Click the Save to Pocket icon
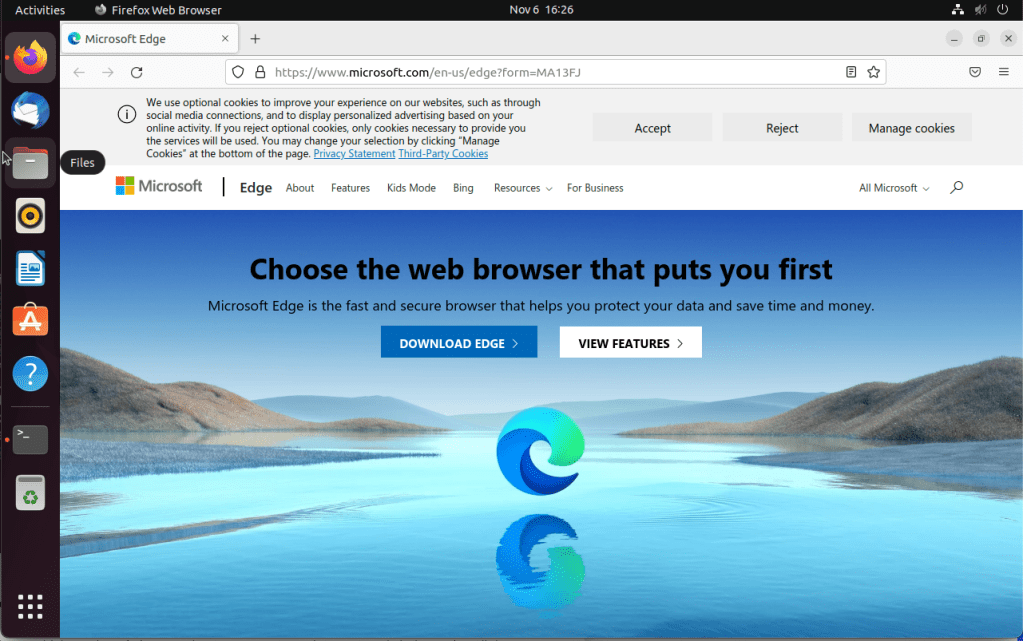This screenshot has width=1023, height=641. [974, 72]
